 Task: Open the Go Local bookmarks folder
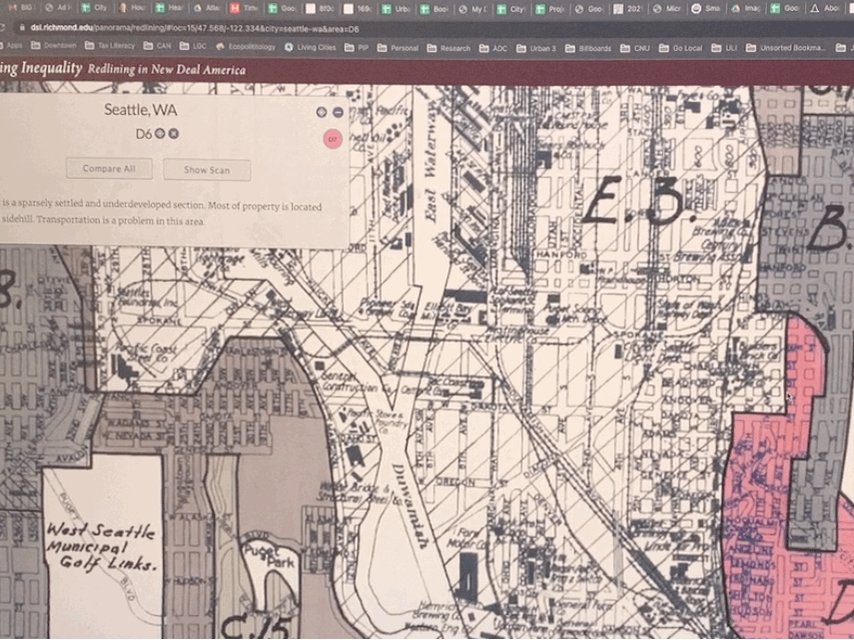click(x=680, y=49)
